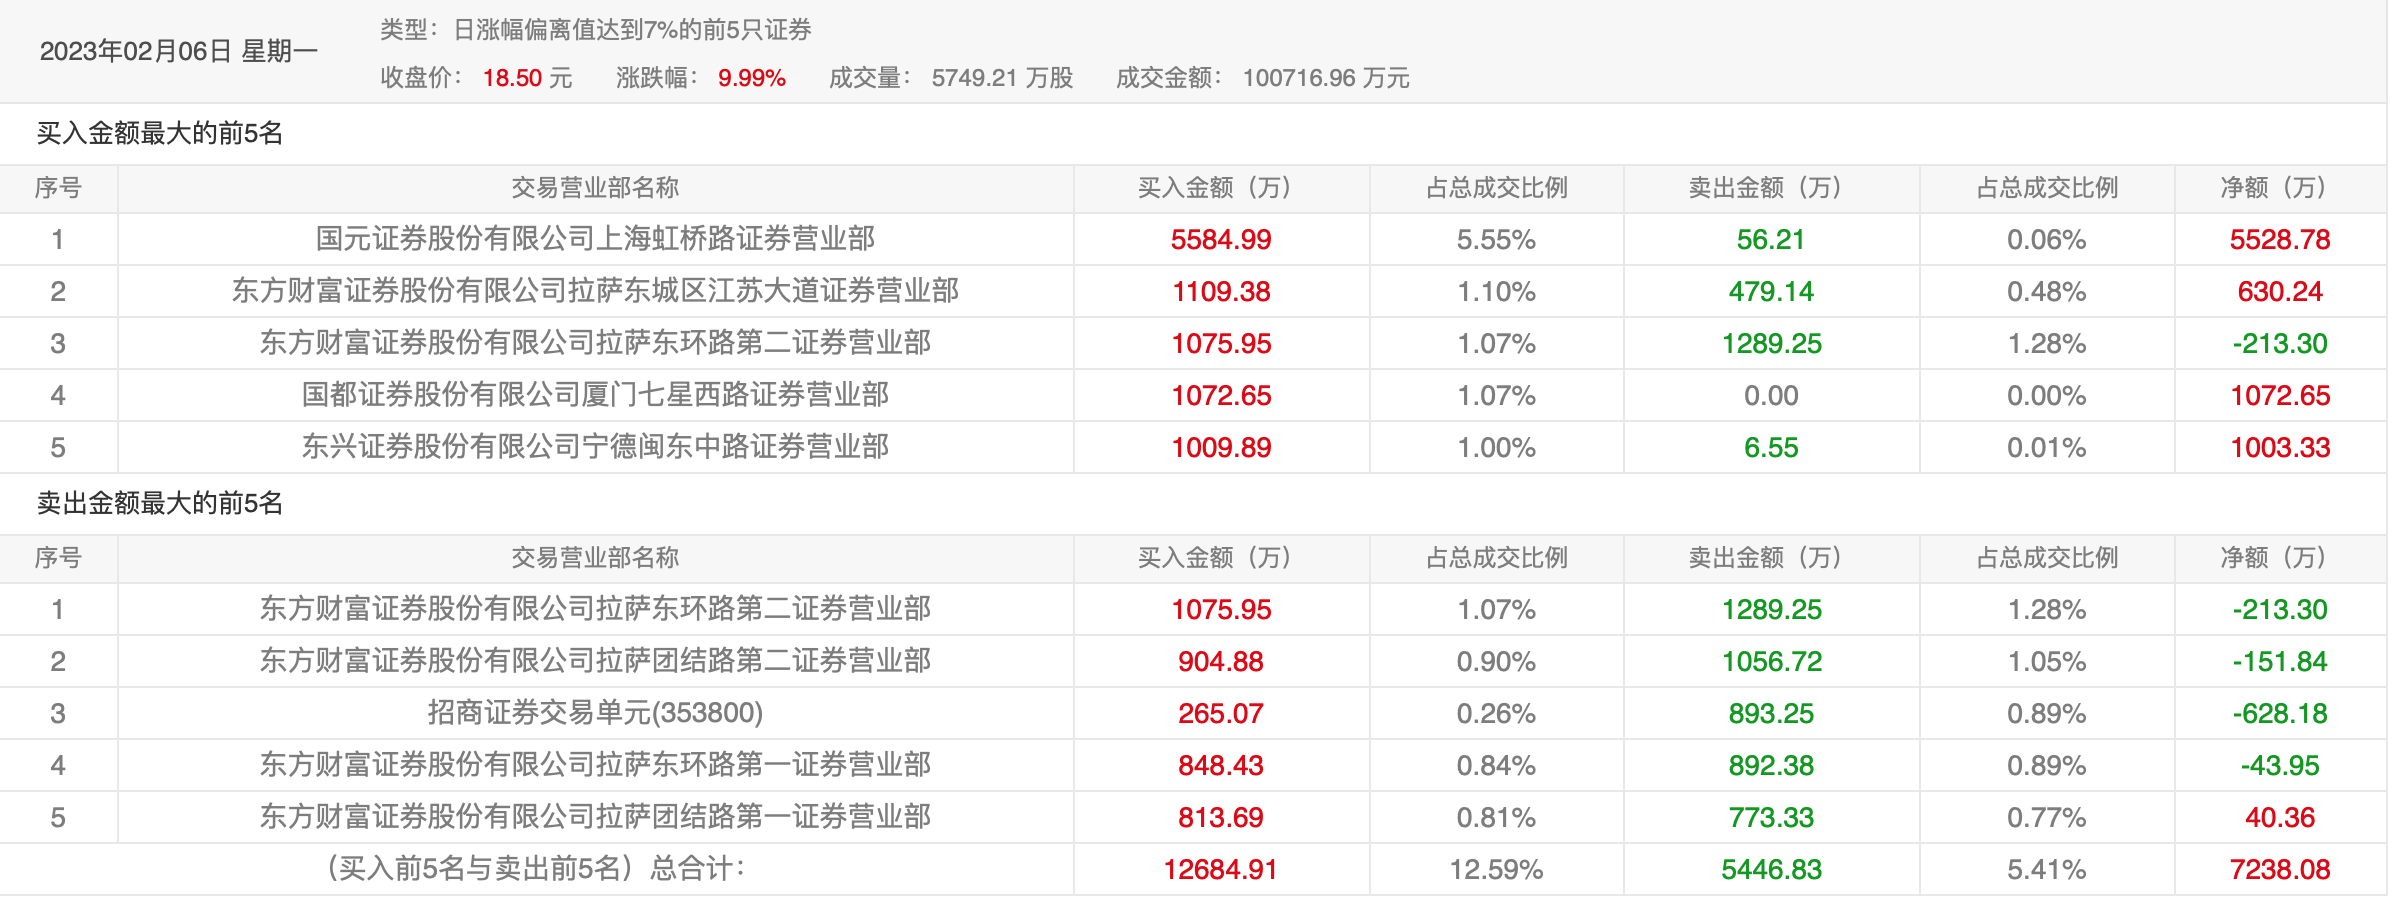This screenshot has height=904, width=2400.
Task: Select the 893.25 sell amount cell
Action: tap(1770, 714)
